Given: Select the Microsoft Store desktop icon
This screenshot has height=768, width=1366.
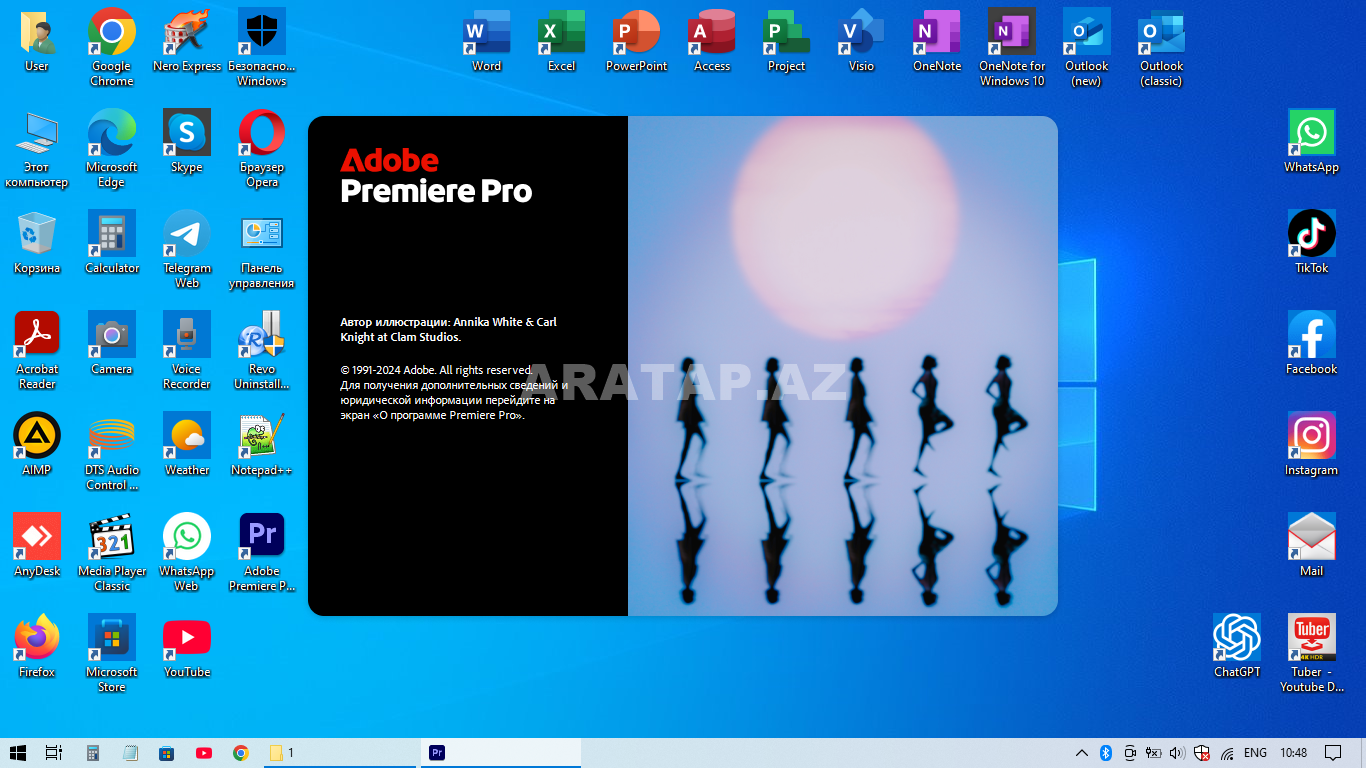Looking at the screenshot, I should pos(112,653).
